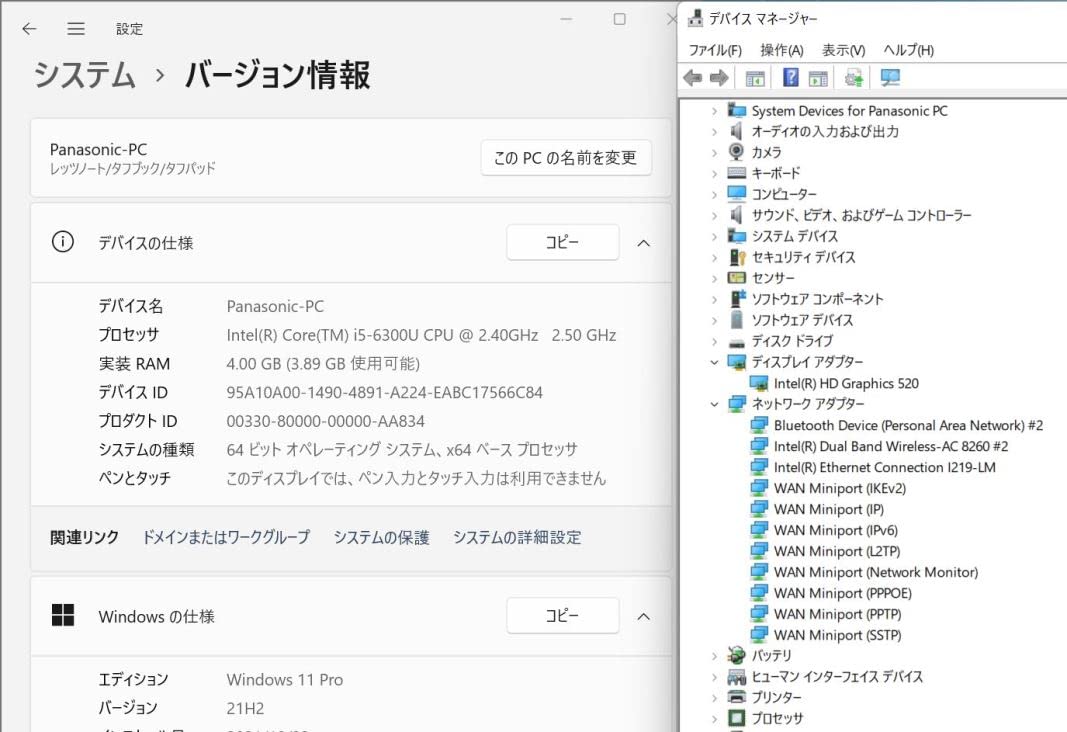This screenshot has width=1067, height=732.
Task: Select the センサー category icon
Action: click(736, 278)
